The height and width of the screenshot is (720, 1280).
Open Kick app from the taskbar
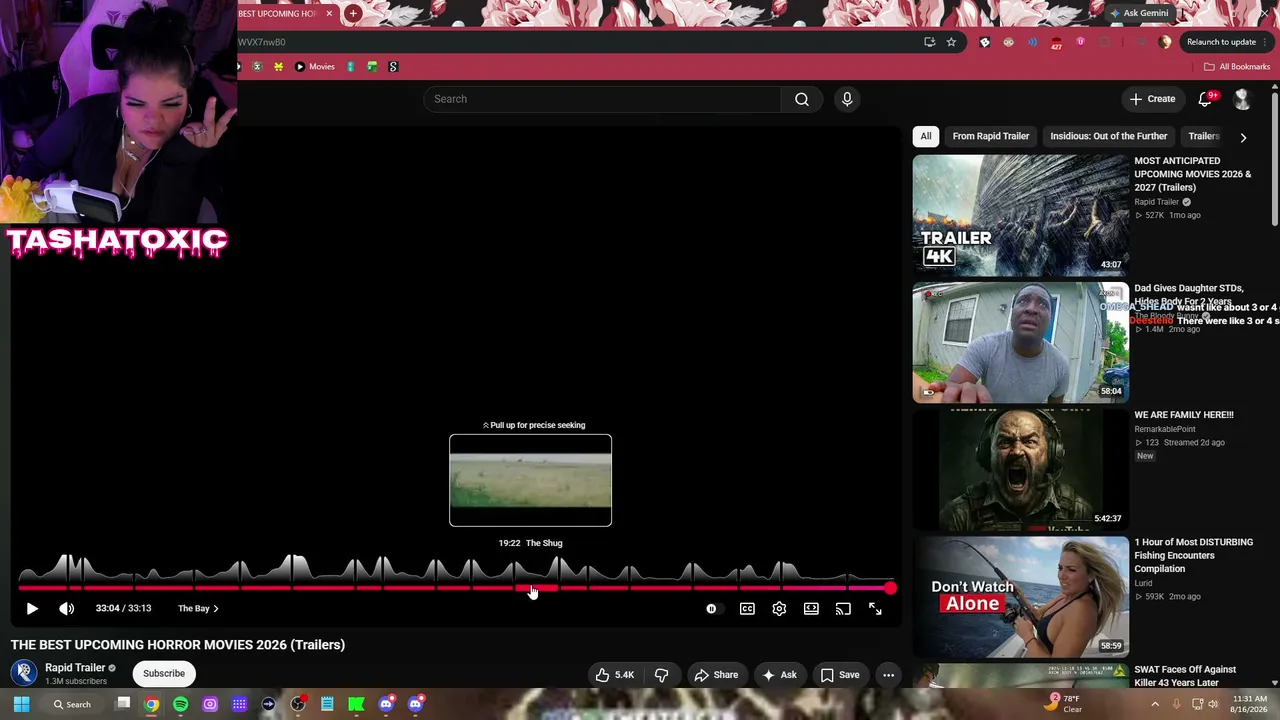356,704
